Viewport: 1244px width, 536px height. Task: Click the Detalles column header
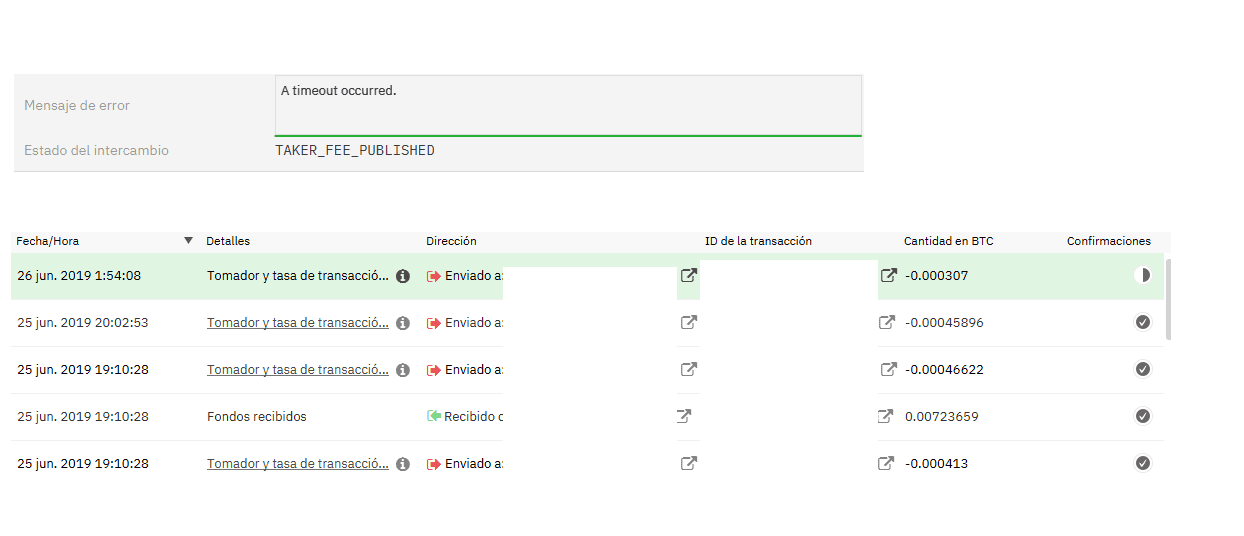click(228, 241)
